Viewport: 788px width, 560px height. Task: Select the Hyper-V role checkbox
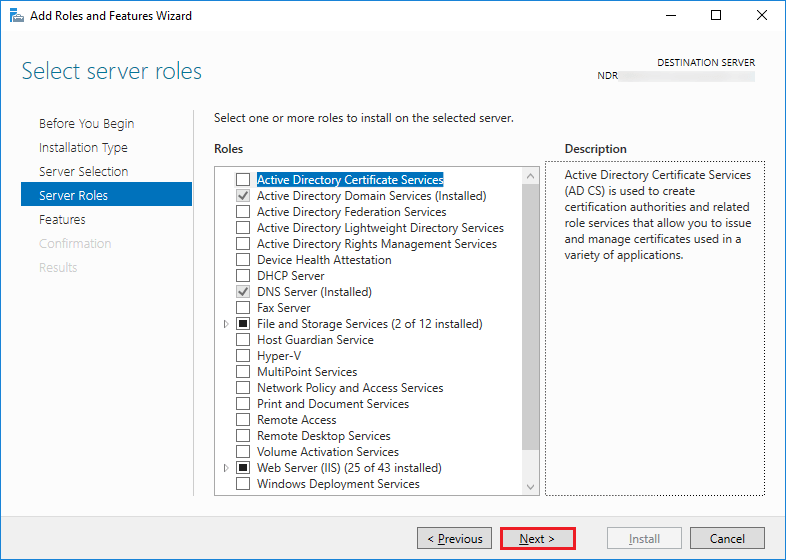tap(243, 356)
